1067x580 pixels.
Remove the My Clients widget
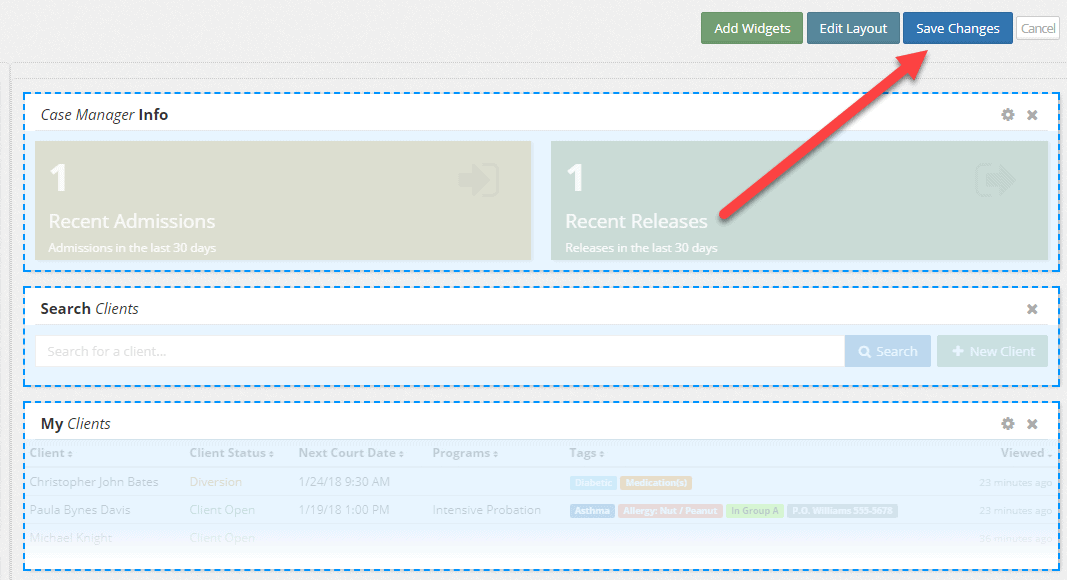click(x=1032, y=424)
